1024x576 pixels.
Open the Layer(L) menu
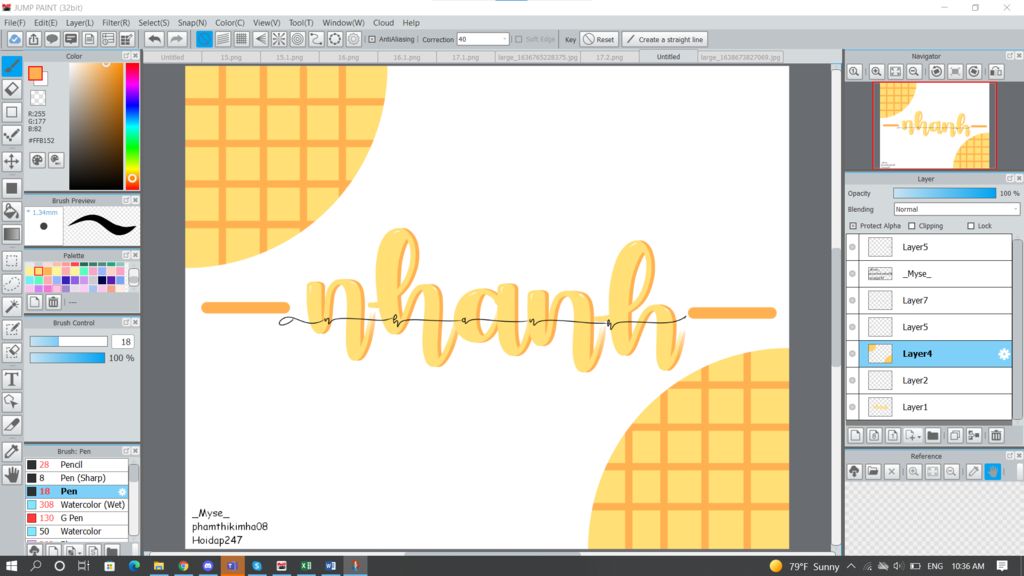coord(80,22)
